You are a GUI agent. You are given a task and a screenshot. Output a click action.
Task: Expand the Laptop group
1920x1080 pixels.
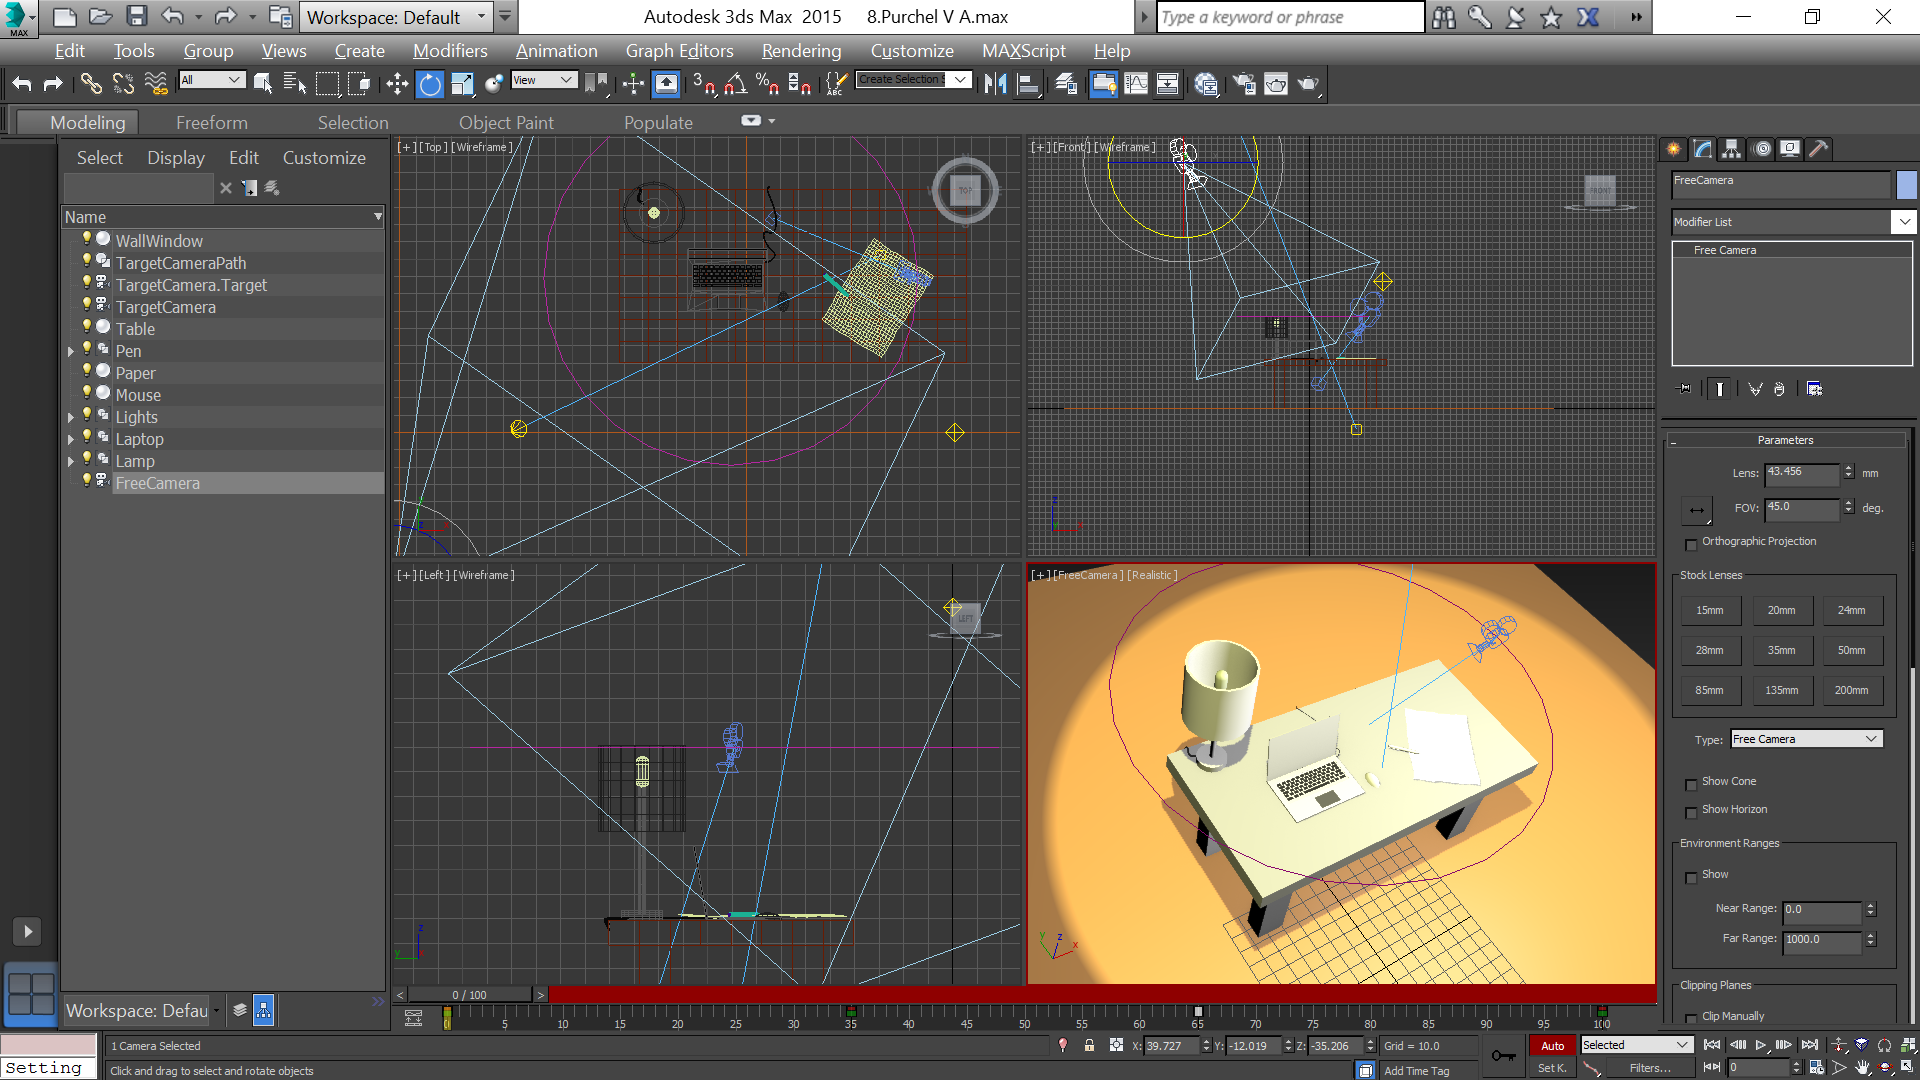click(x=71, y=440)
